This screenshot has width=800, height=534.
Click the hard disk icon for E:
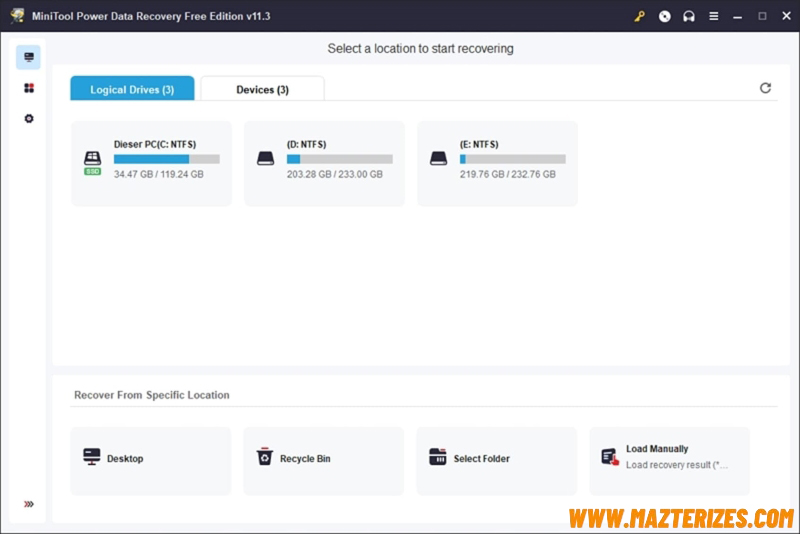pyautogui.click(x=438, y=159)
